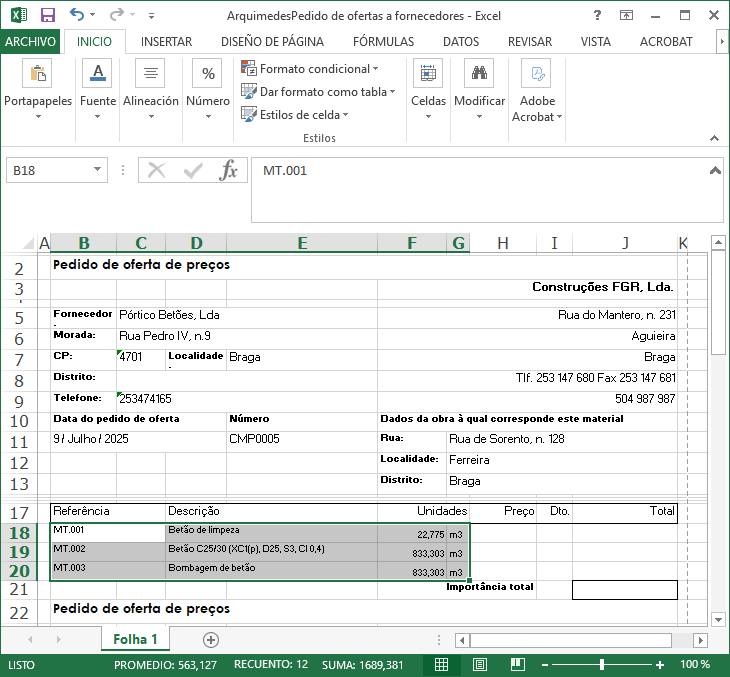730x677 pixels.
Task: Open the VISTA tab
Action: point(595,41)
